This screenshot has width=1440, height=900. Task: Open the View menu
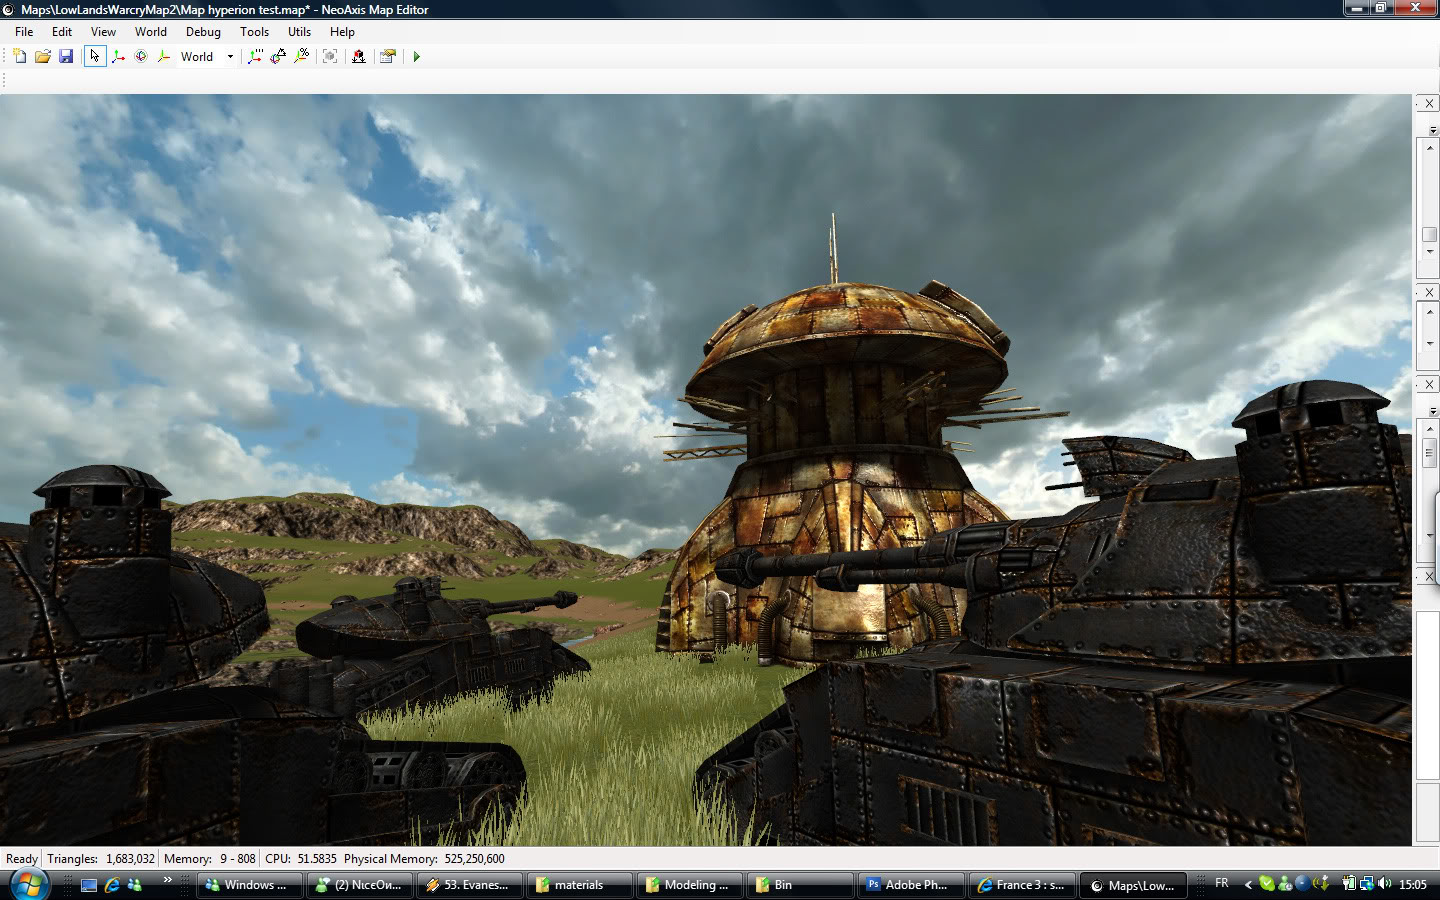[x=103, y=32]
